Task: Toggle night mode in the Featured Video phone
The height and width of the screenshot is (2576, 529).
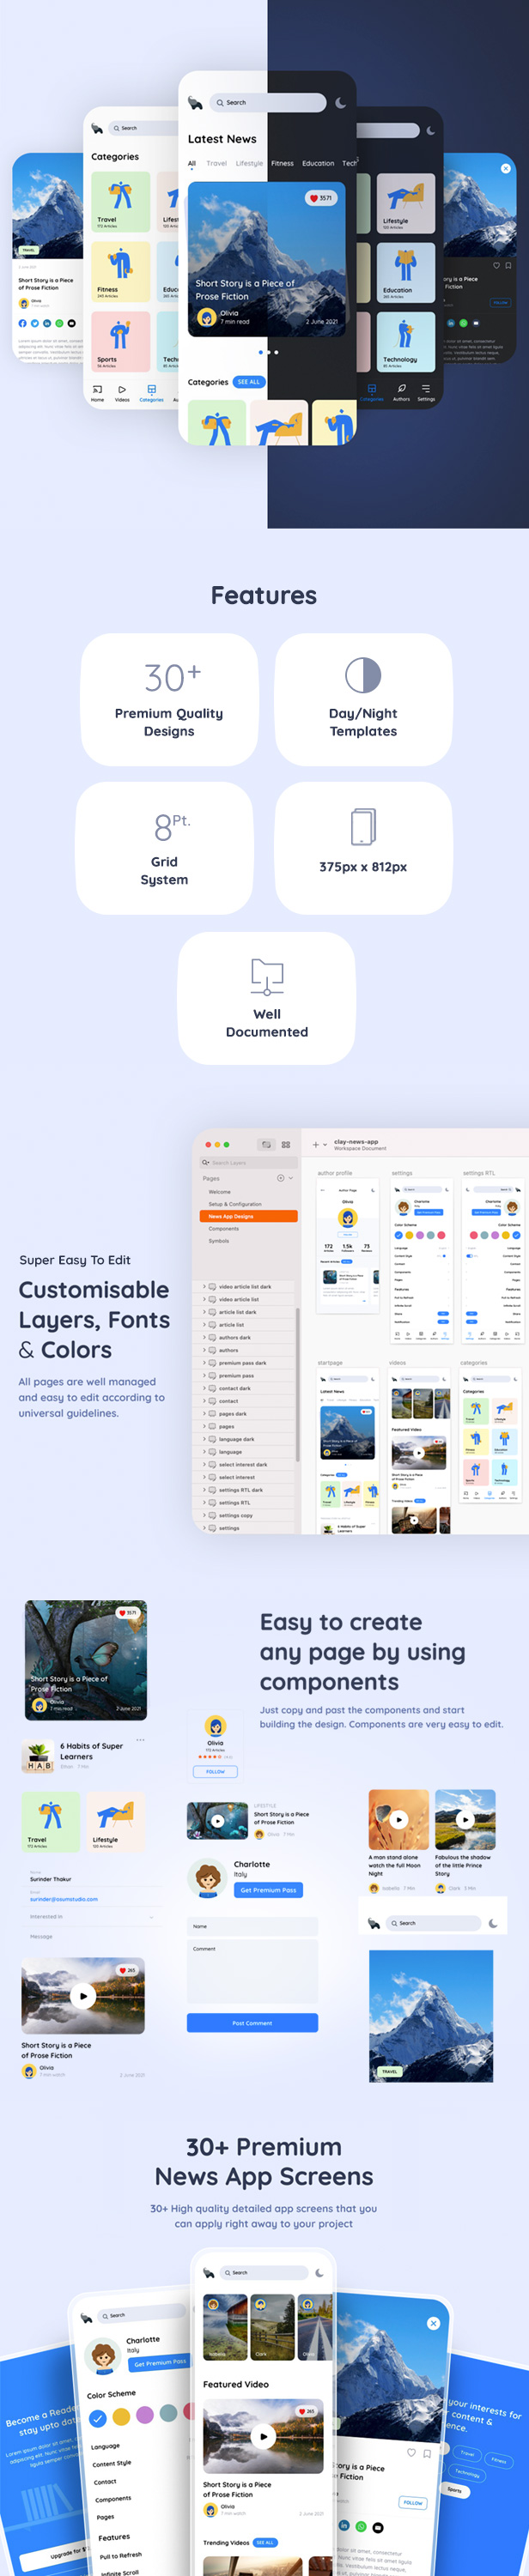Action: pyautogui.click(x=319, y=2272)
